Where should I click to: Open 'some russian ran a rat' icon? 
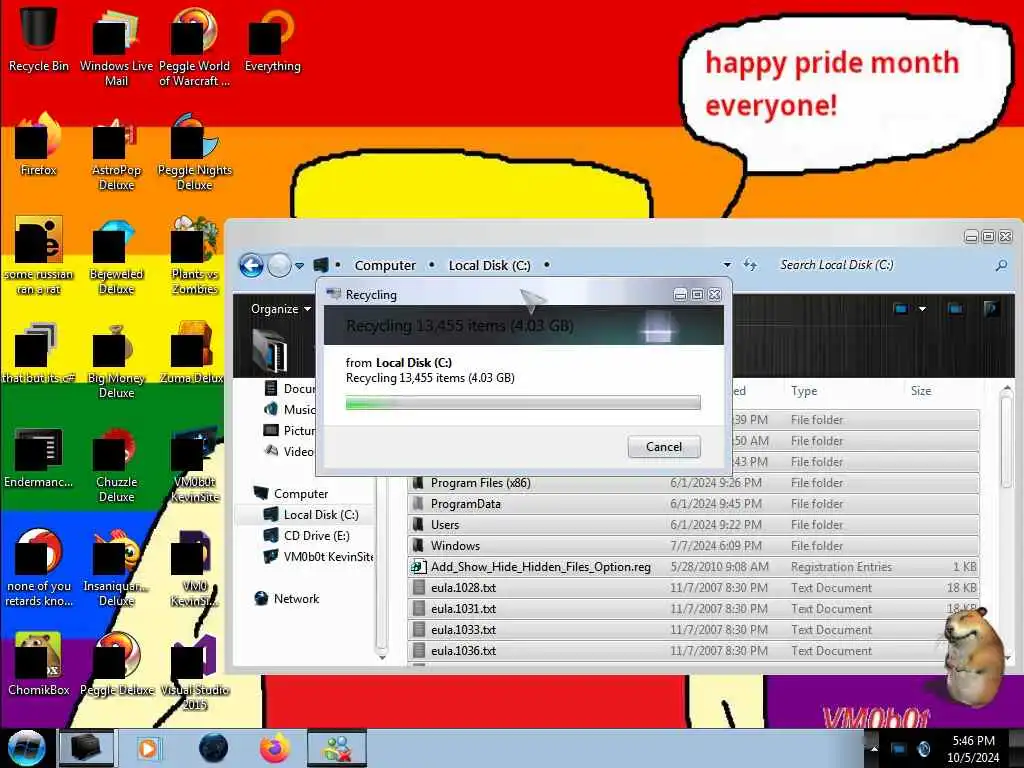(x=38, y=255)
